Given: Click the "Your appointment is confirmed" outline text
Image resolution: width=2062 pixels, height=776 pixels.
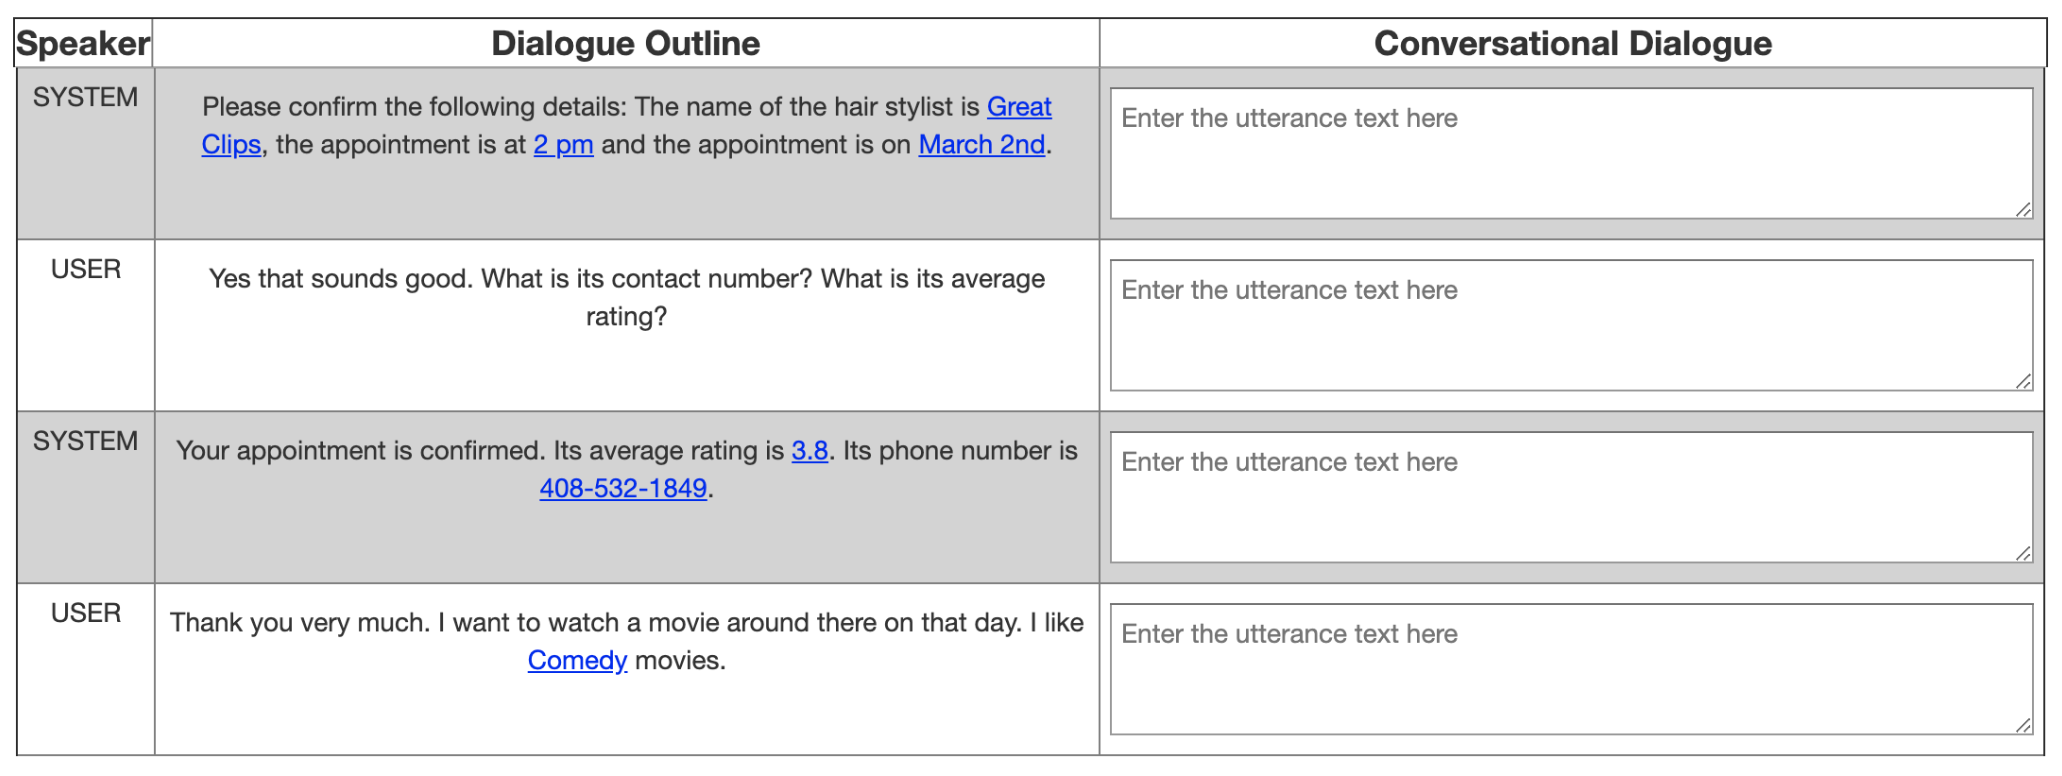Looking at the screenshot, I should (x=480, y=451).
